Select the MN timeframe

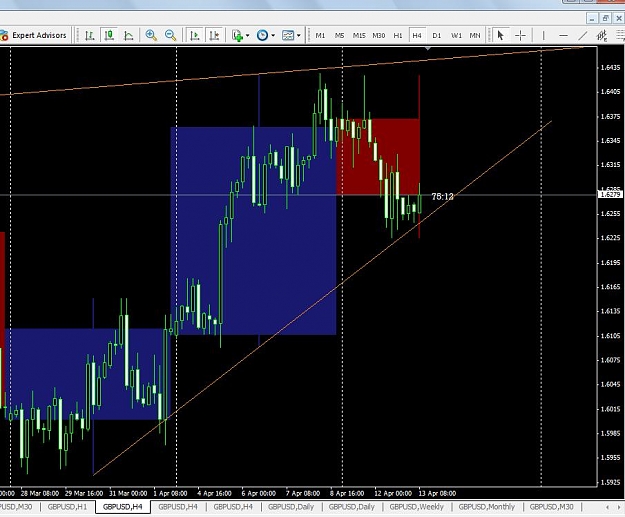pyautogui.click(x=475, y=35)
